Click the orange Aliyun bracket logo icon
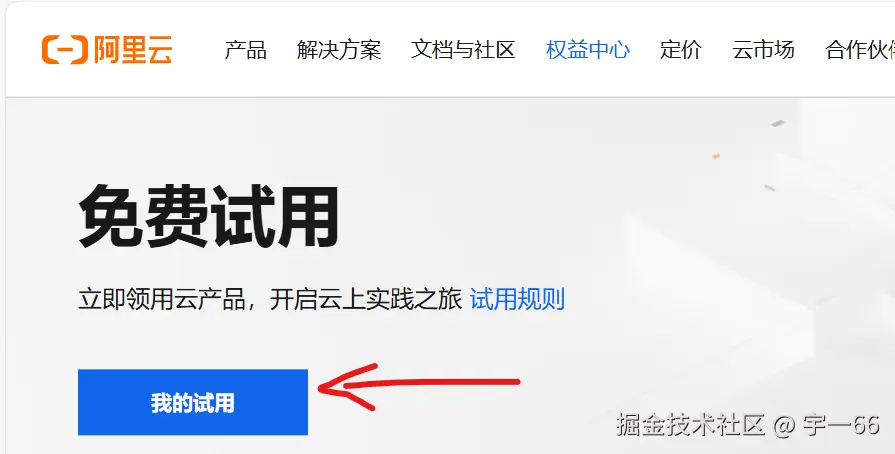895x454 pixels. (64, 50)
